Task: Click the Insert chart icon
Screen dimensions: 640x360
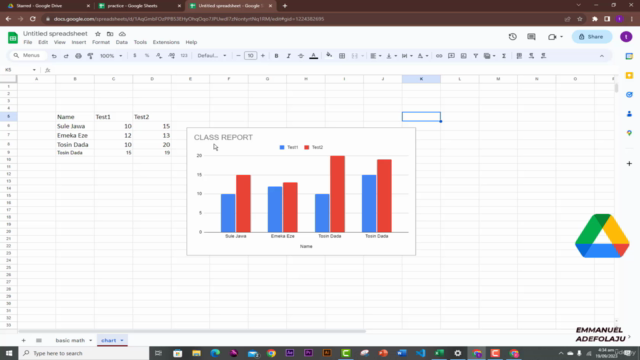Action: (x=463, y=56)
